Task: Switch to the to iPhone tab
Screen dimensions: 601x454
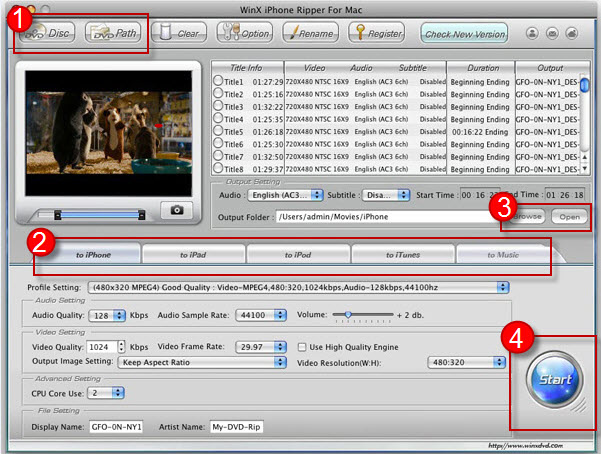Action: tap(93, 255)
